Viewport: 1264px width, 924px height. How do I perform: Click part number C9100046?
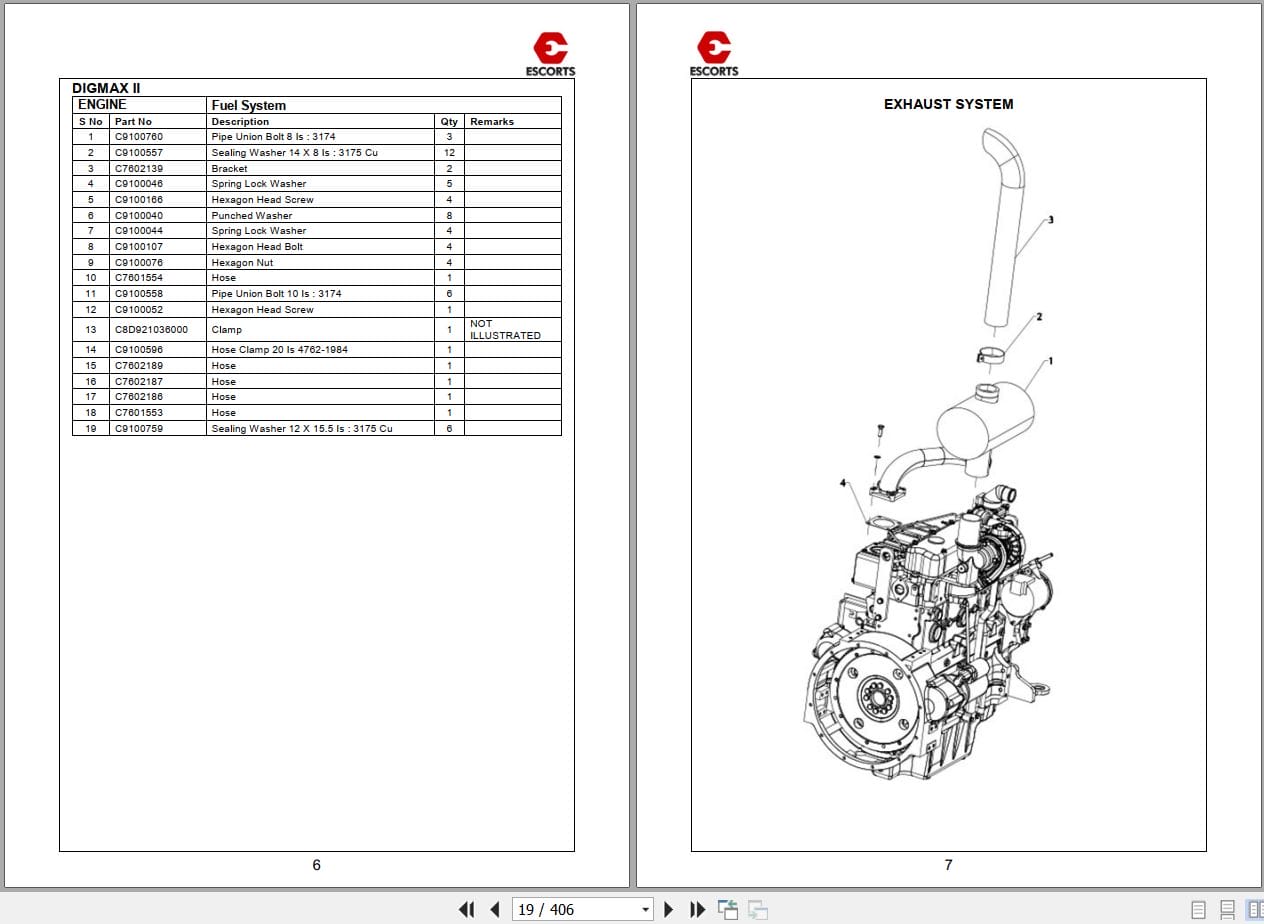pyautogui.click(x=139, y=183)
